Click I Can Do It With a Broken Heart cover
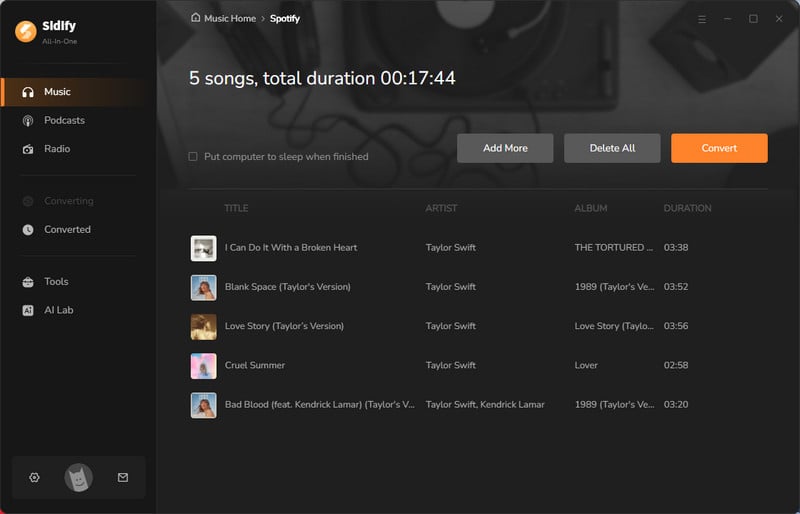 pyautogui.click(x=204, y=248)
